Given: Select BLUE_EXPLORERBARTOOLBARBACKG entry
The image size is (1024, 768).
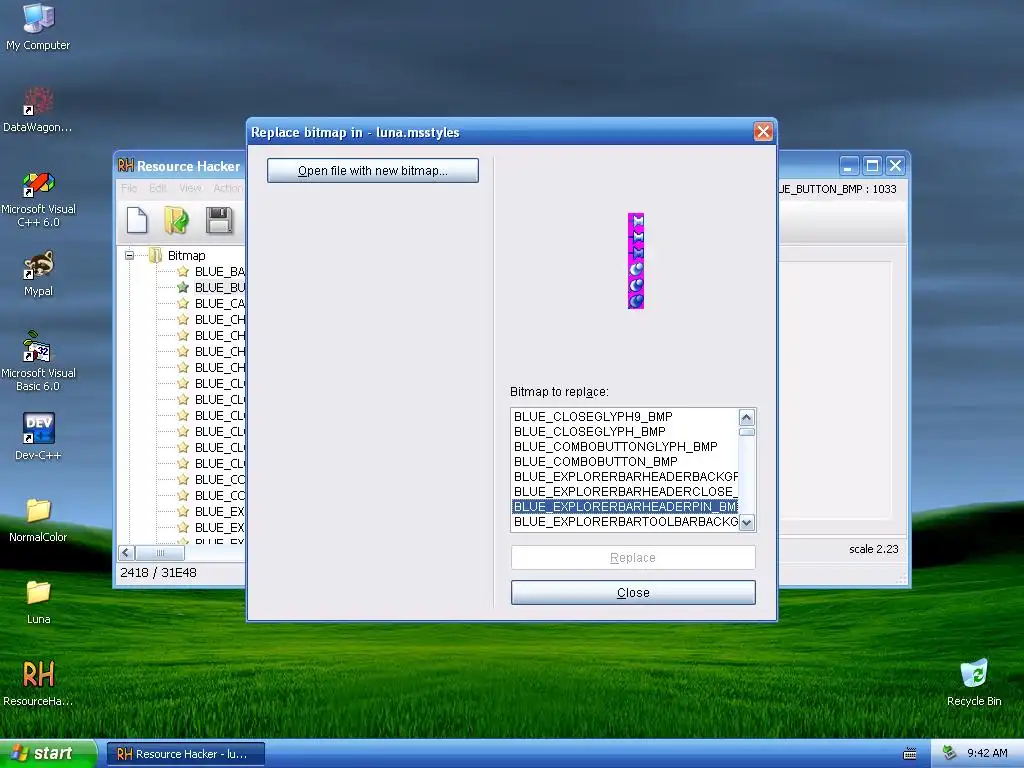Looking at the screenshot, I should 625,522.
